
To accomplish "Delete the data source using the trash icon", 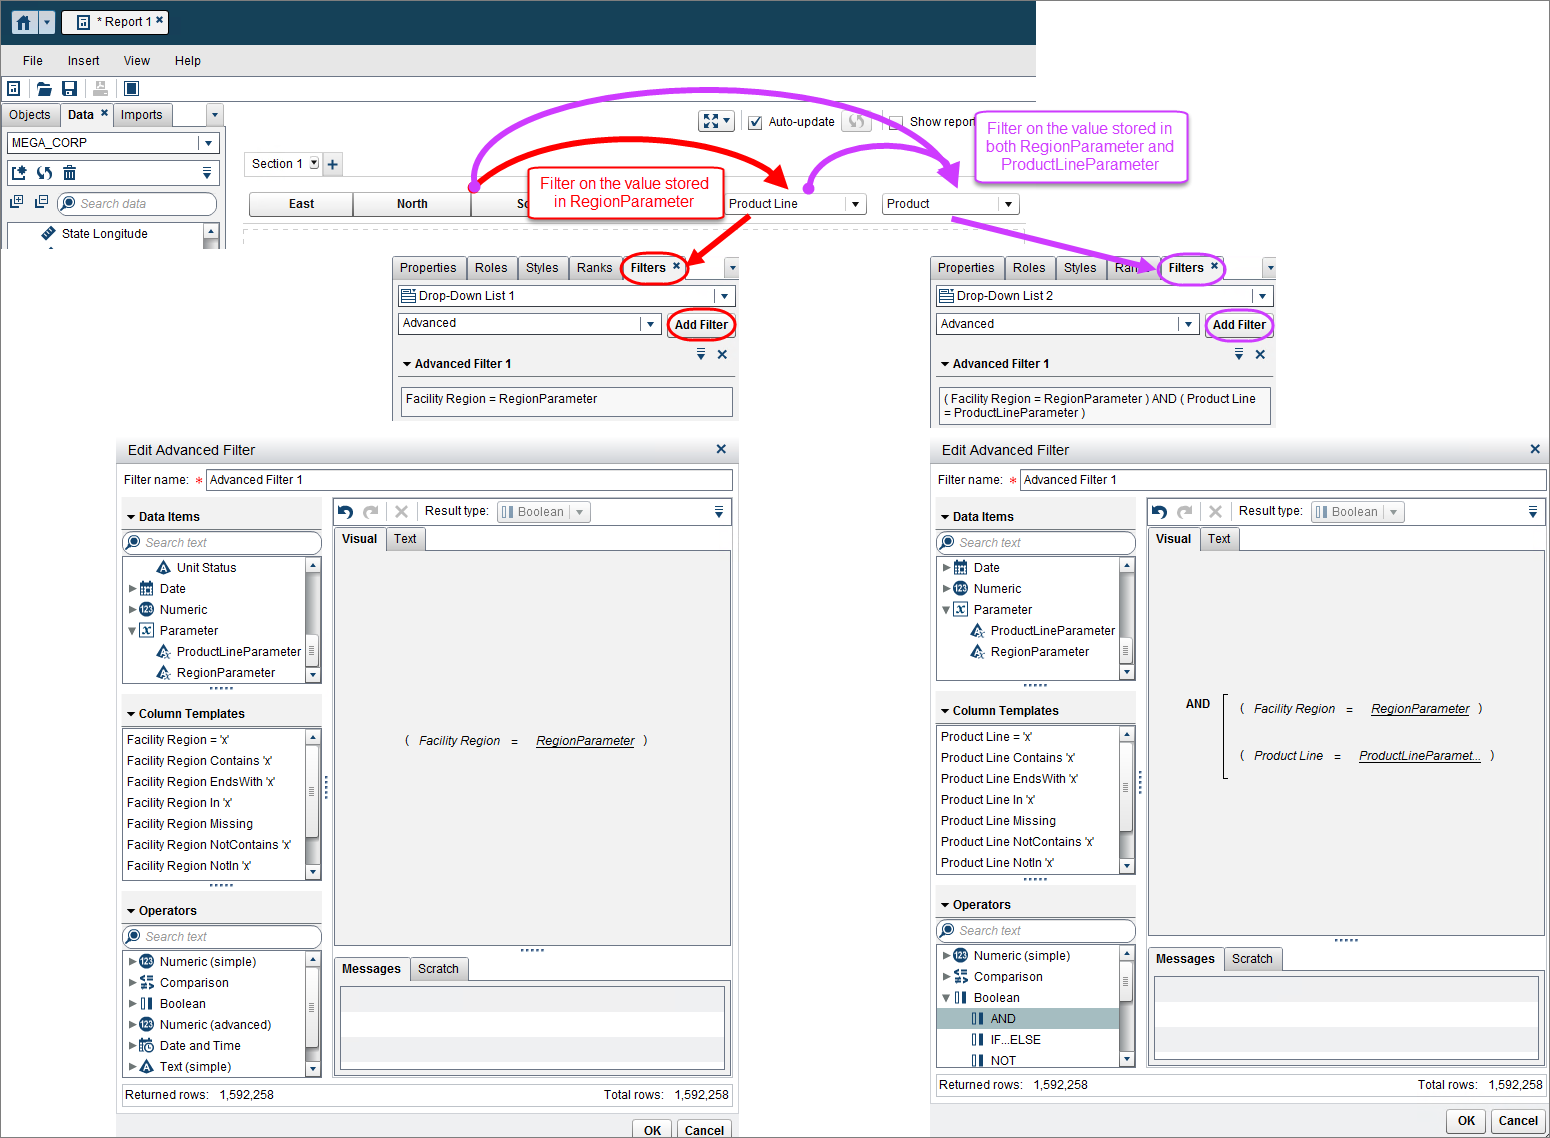I will 68,172.
